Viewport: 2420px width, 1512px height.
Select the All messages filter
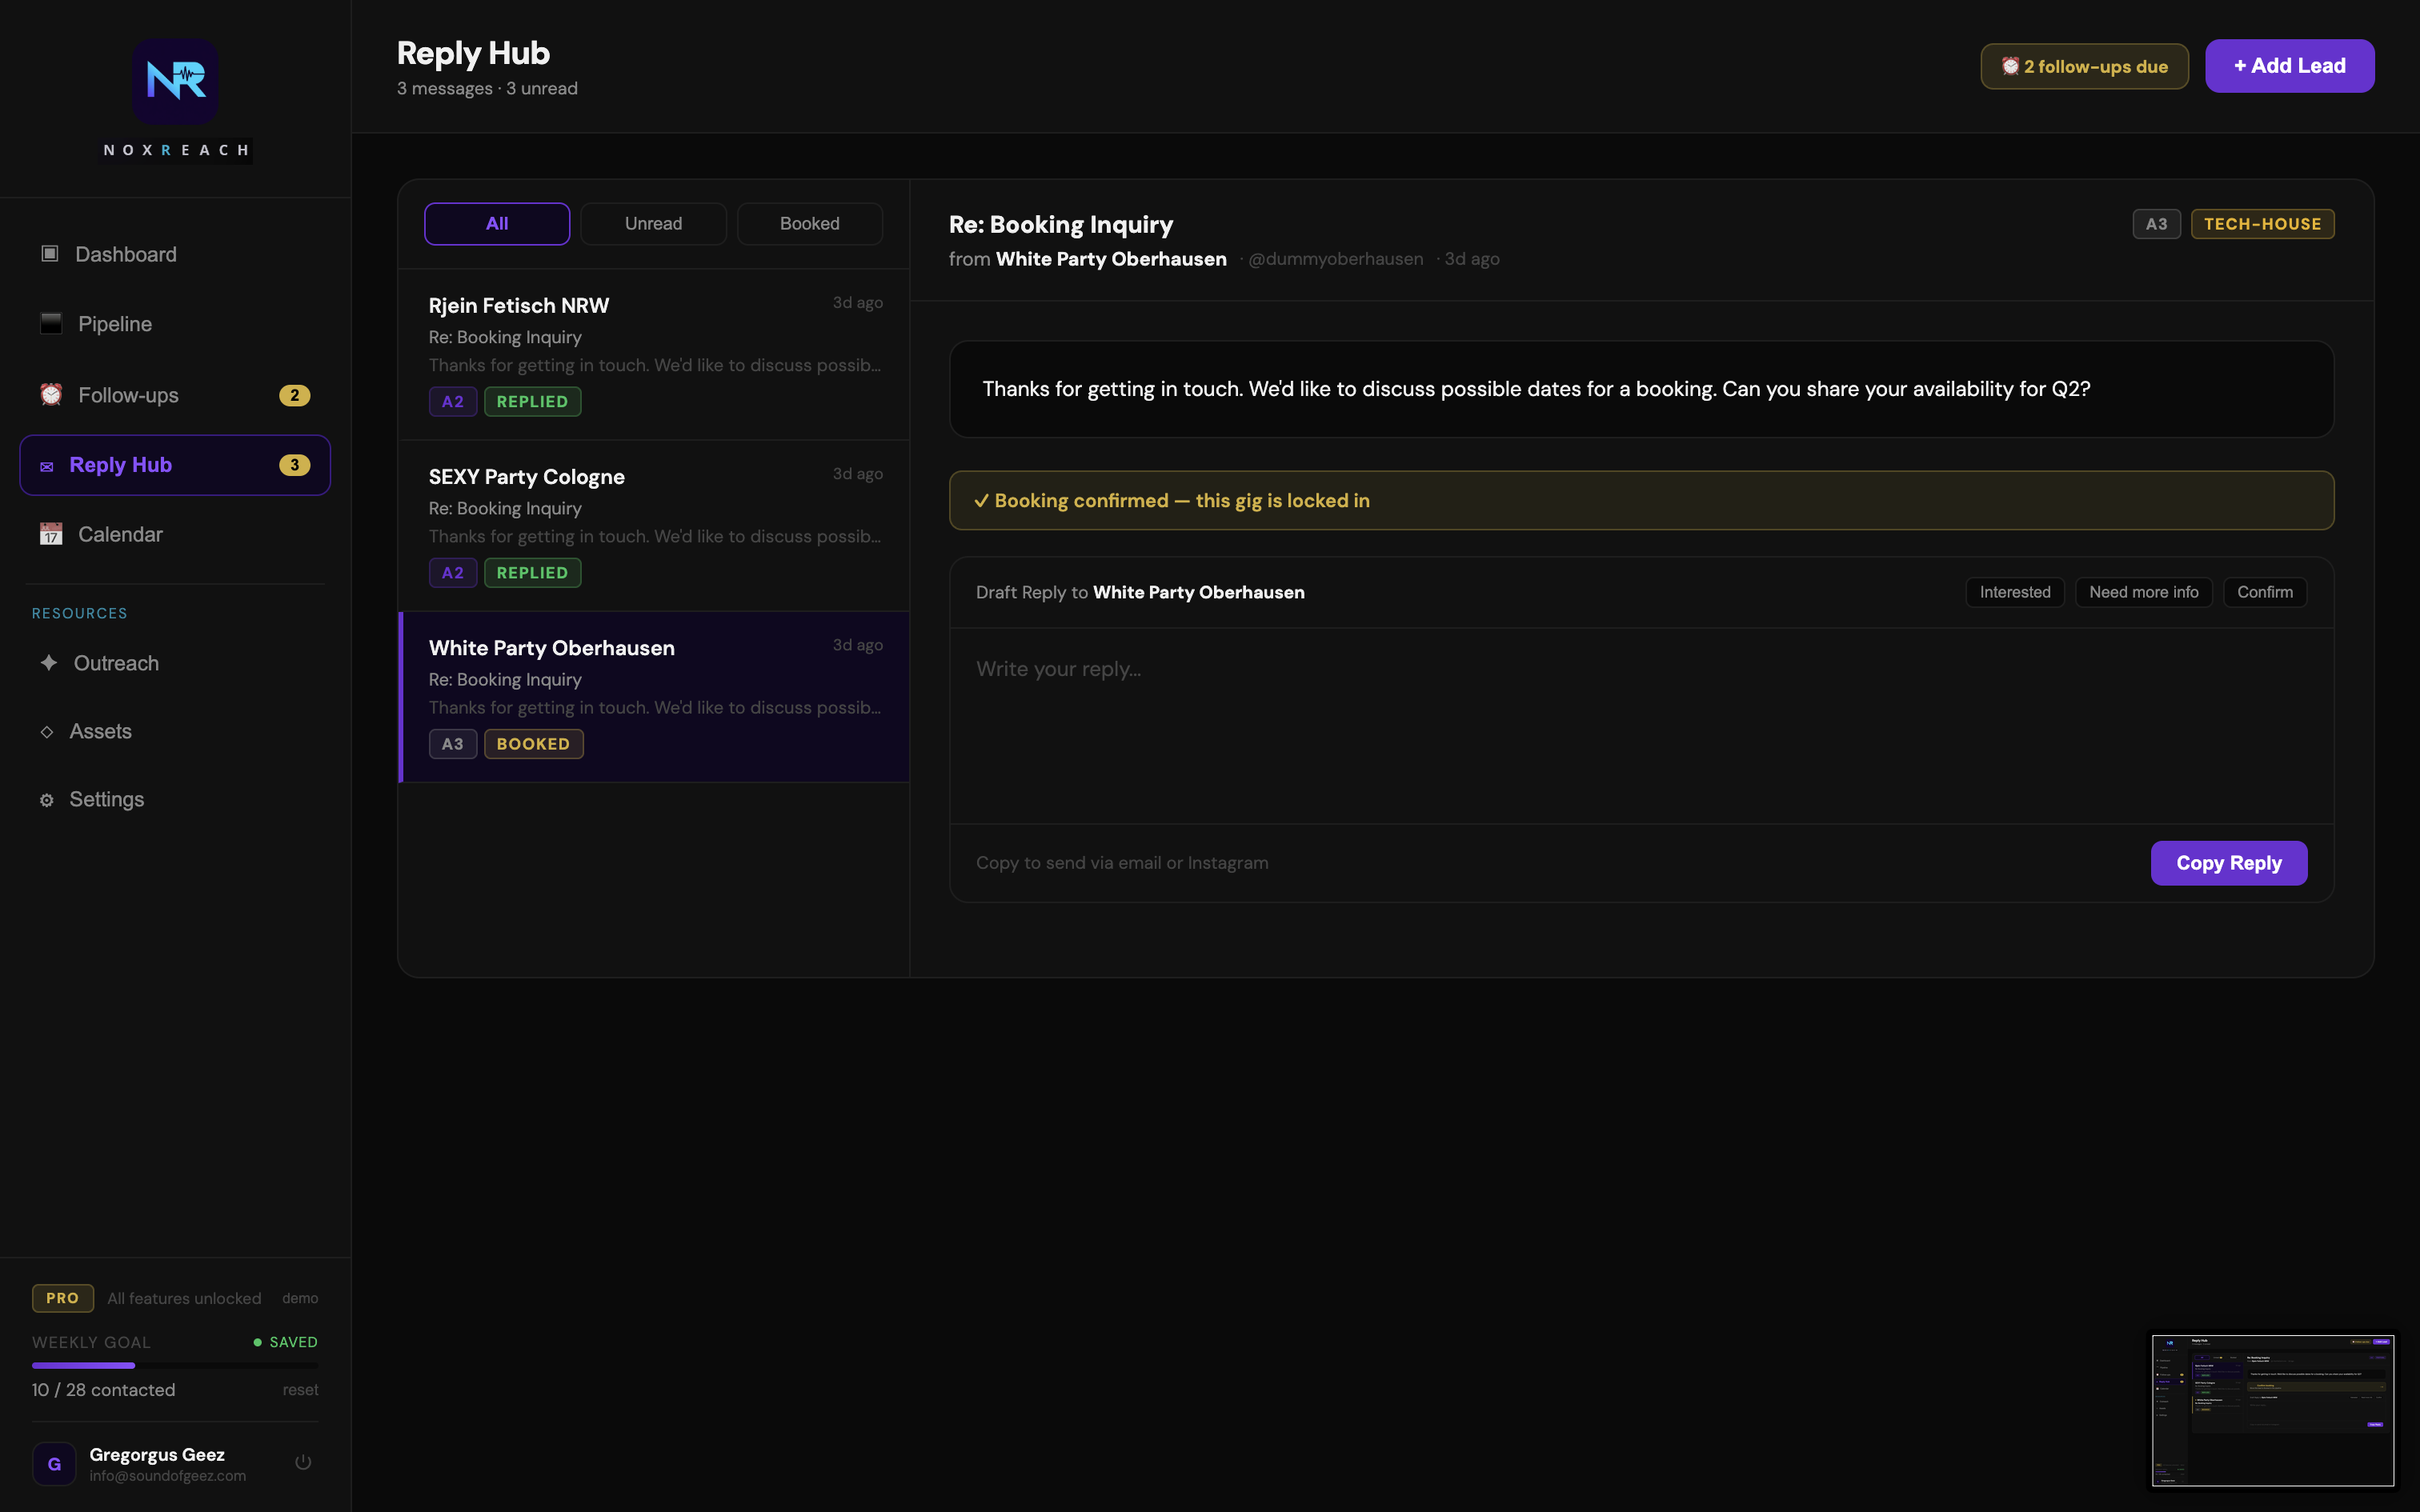pos(497,224)
